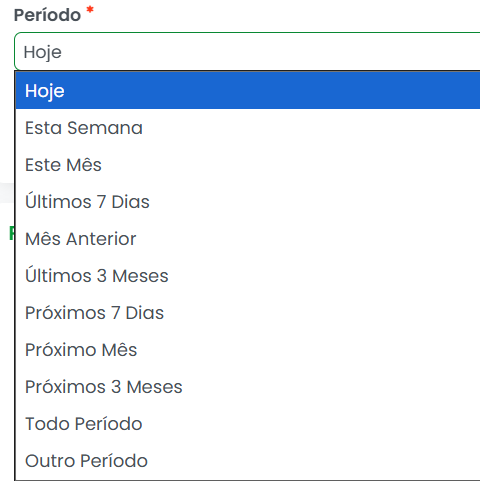Select Próximos 3 Meses option
Image resolution: width=480 pixels, height=496 pixels.
(248, 387)
